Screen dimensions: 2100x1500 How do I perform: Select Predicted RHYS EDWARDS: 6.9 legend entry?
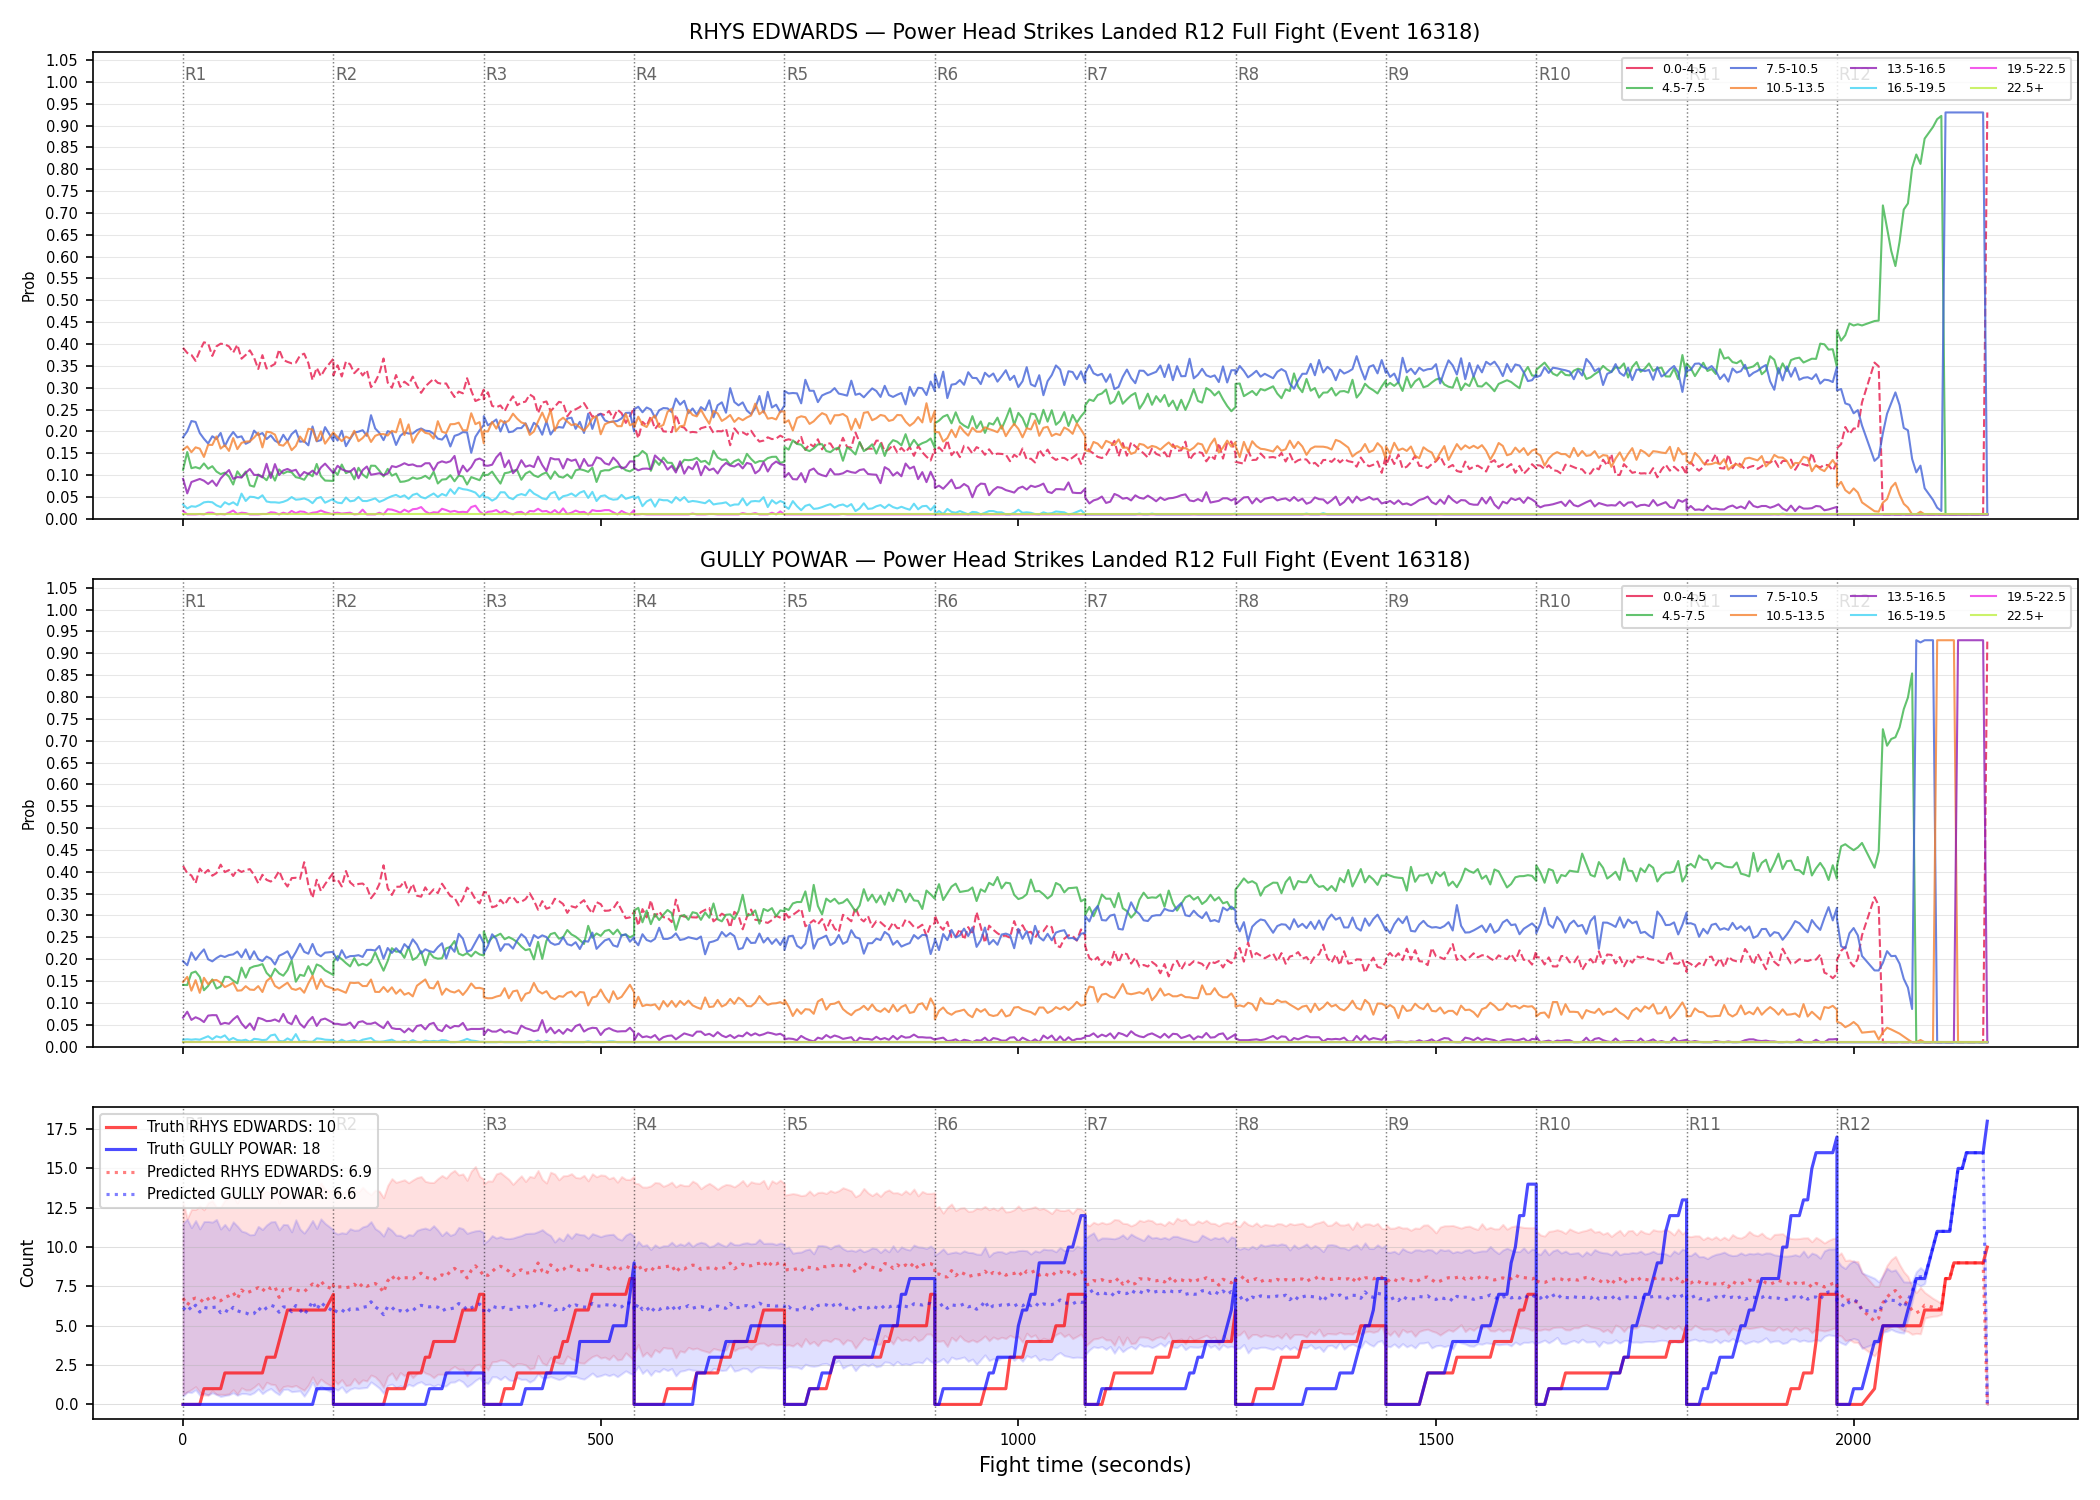coord(238,1172)
